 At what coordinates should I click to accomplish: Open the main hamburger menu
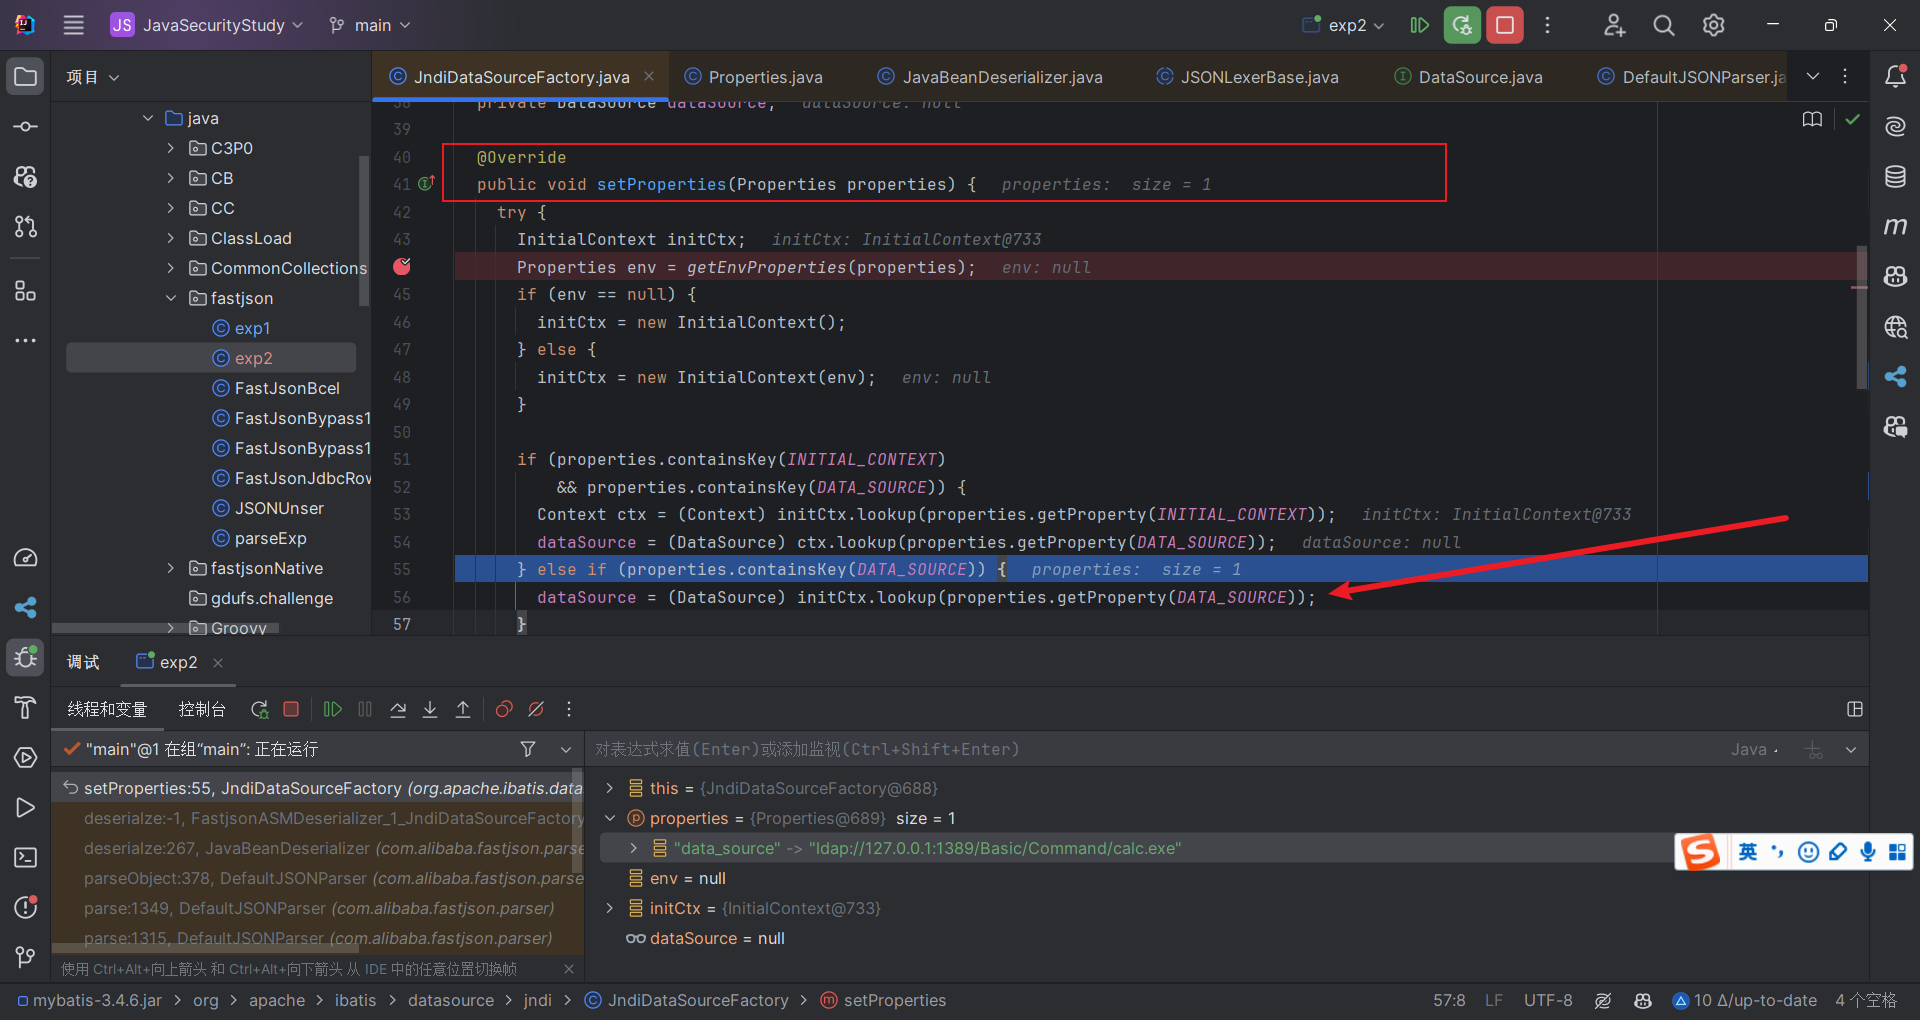pyautogui.click(x=73, y=25)
